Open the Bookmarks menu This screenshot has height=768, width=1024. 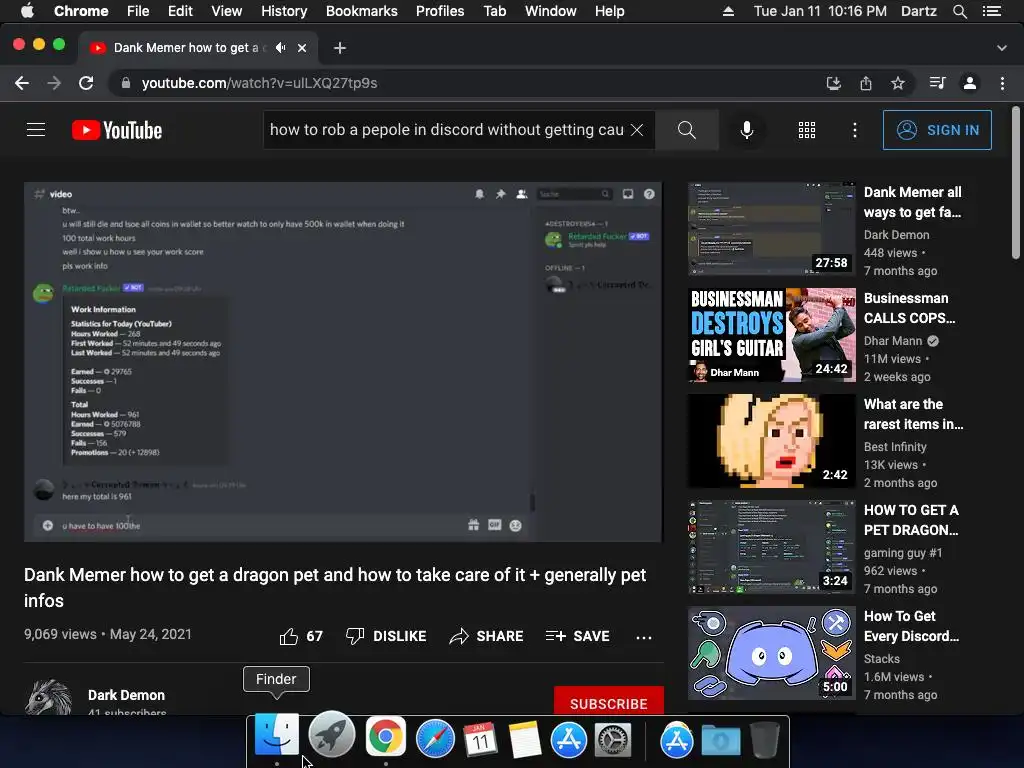(x=362, y=11)
